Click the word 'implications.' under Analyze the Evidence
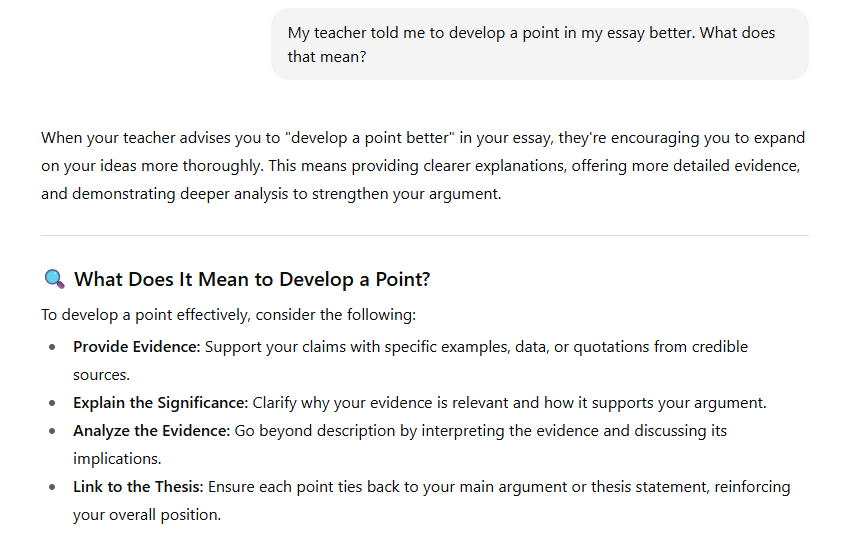Image resolution: width=842 pixels, height=541 pixels. click(x=117, y=459)
